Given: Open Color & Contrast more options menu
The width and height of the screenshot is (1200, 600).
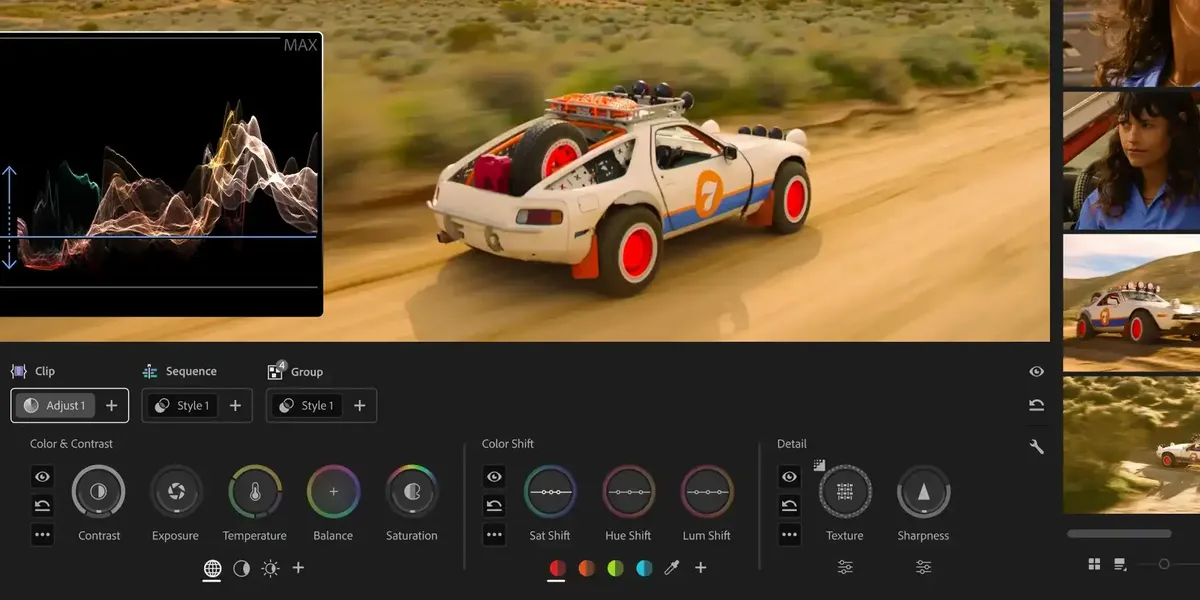Looking at the screenshot, I should pyautogui.click(x=42, y=535).
